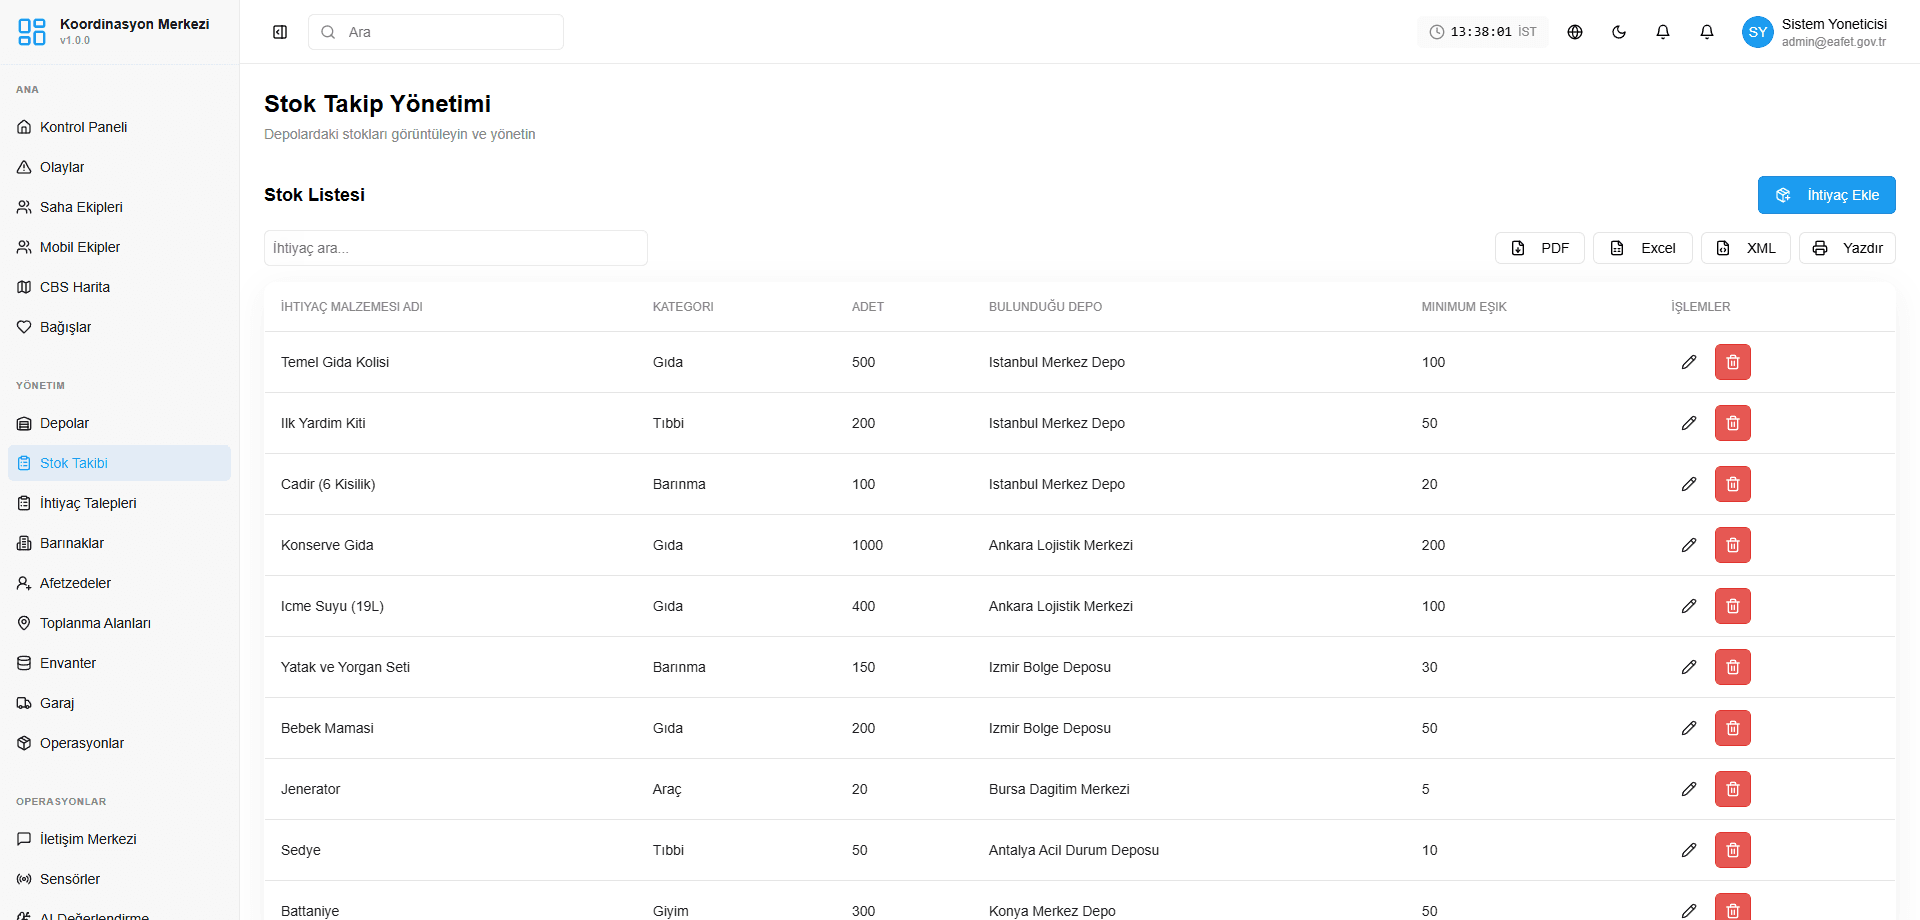Screen dimensions: 1920x920
Task: Delete the Temel Gida Kolisi row
Action: click(1733, 362)
